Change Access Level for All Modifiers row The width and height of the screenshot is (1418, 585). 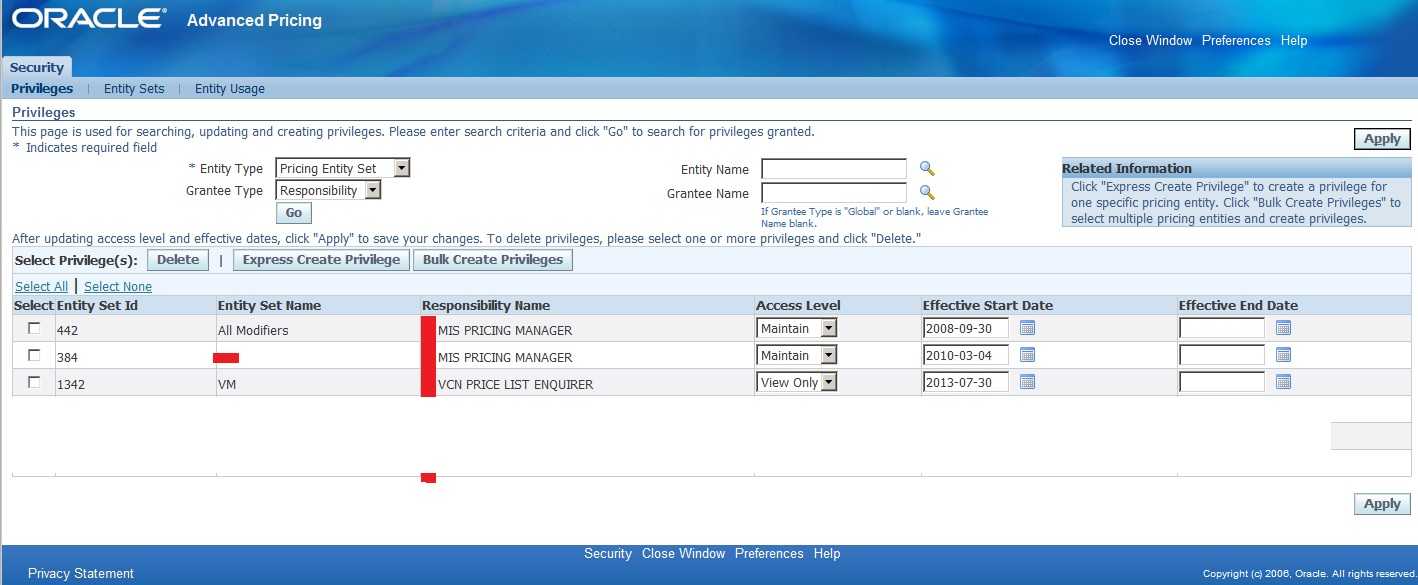pos(797,328)
